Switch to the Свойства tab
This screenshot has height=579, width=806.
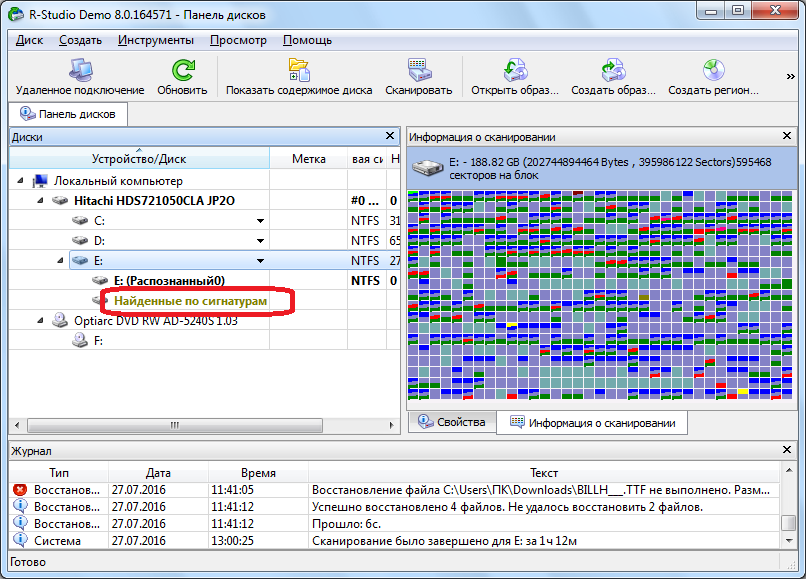coord(452,422)
